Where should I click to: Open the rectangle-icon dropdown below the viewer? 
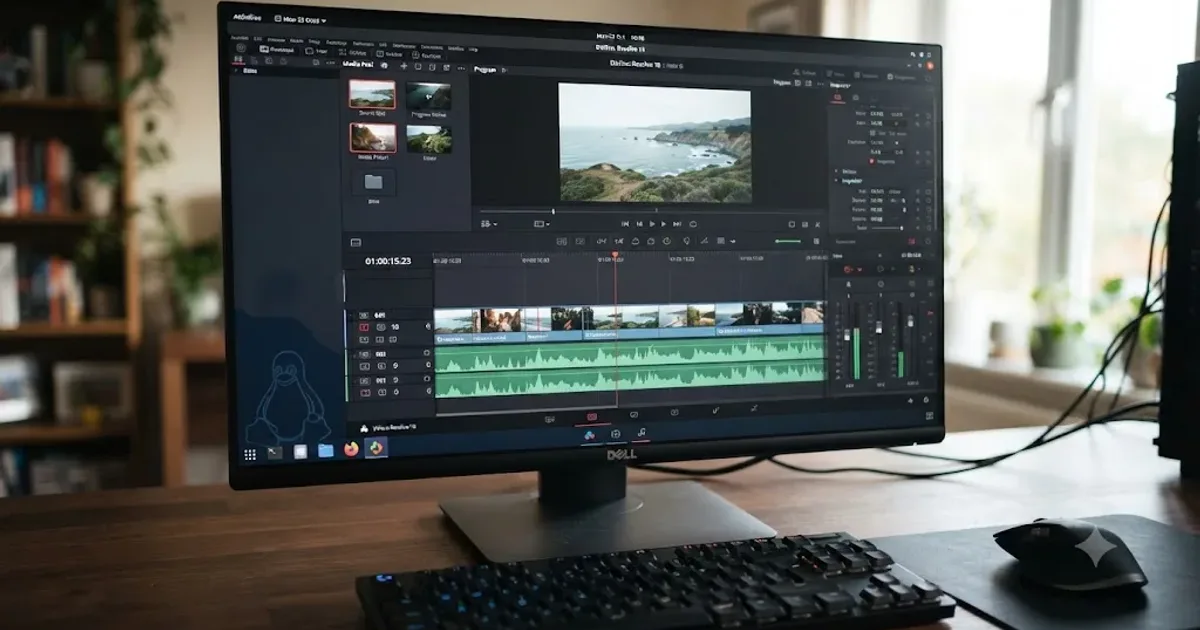pos(543,223)
